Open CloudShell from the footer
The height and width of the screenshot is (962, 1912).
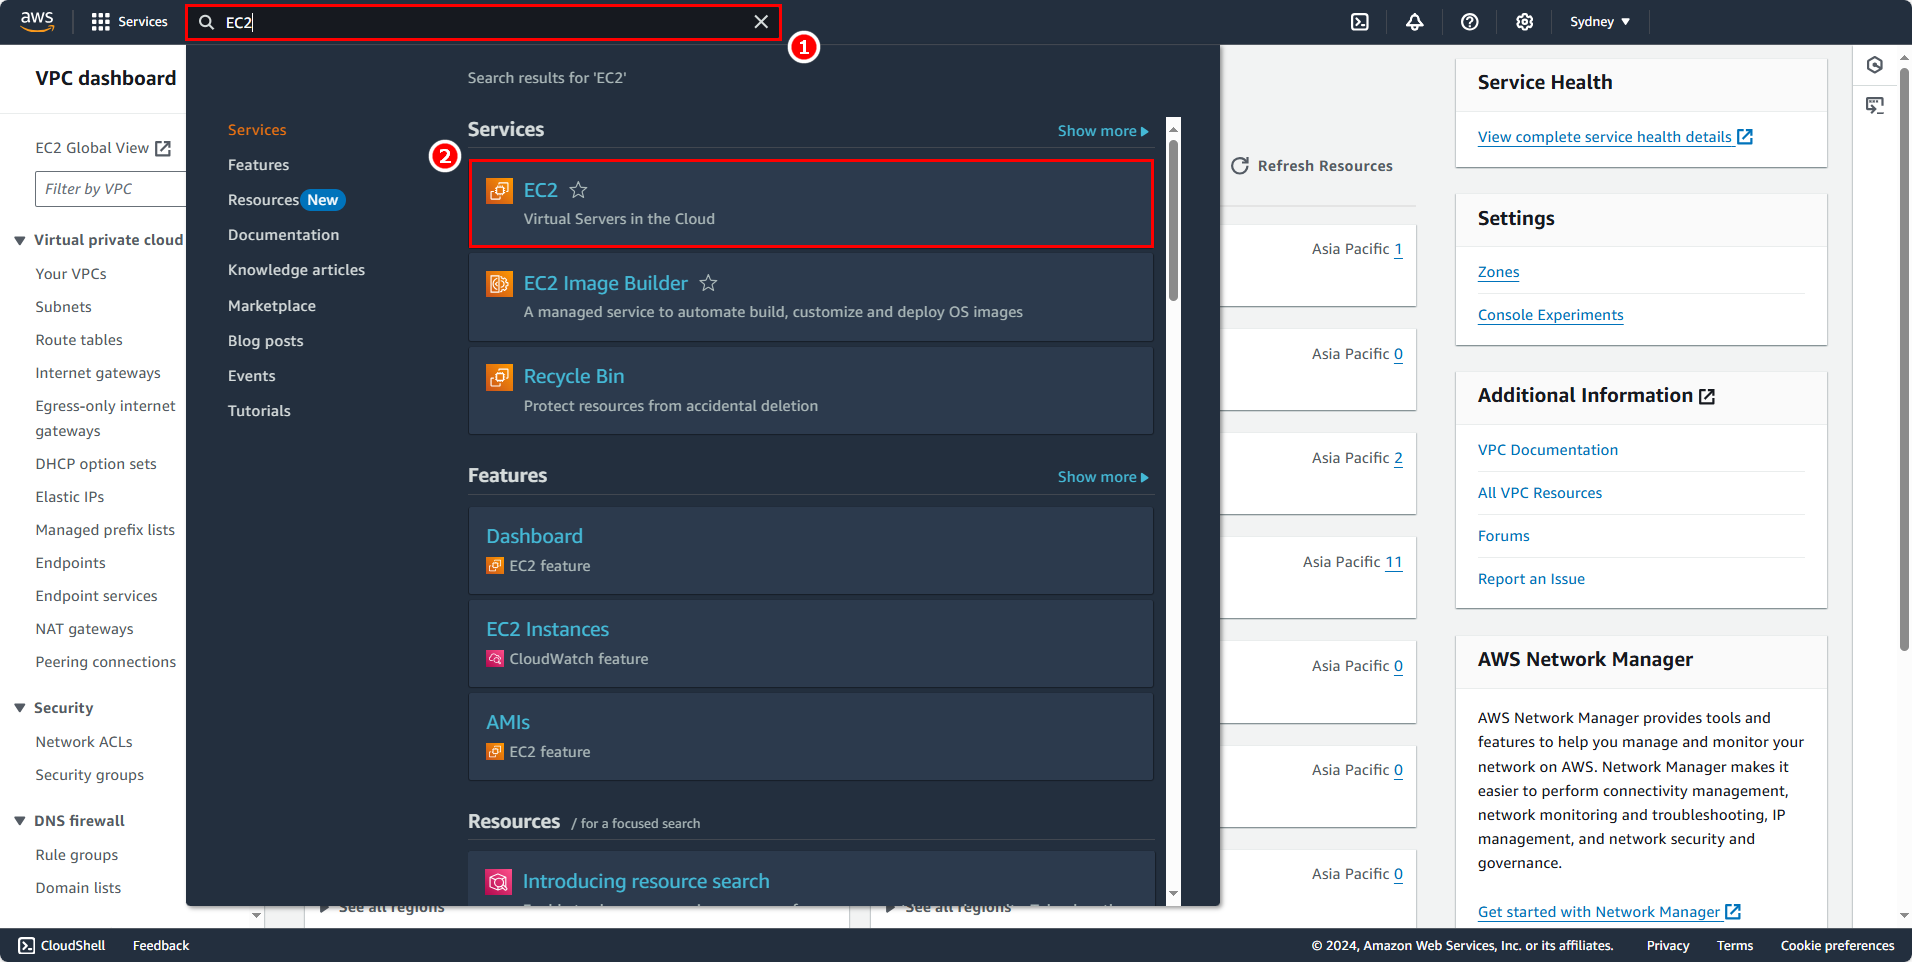tap(62, 945)
